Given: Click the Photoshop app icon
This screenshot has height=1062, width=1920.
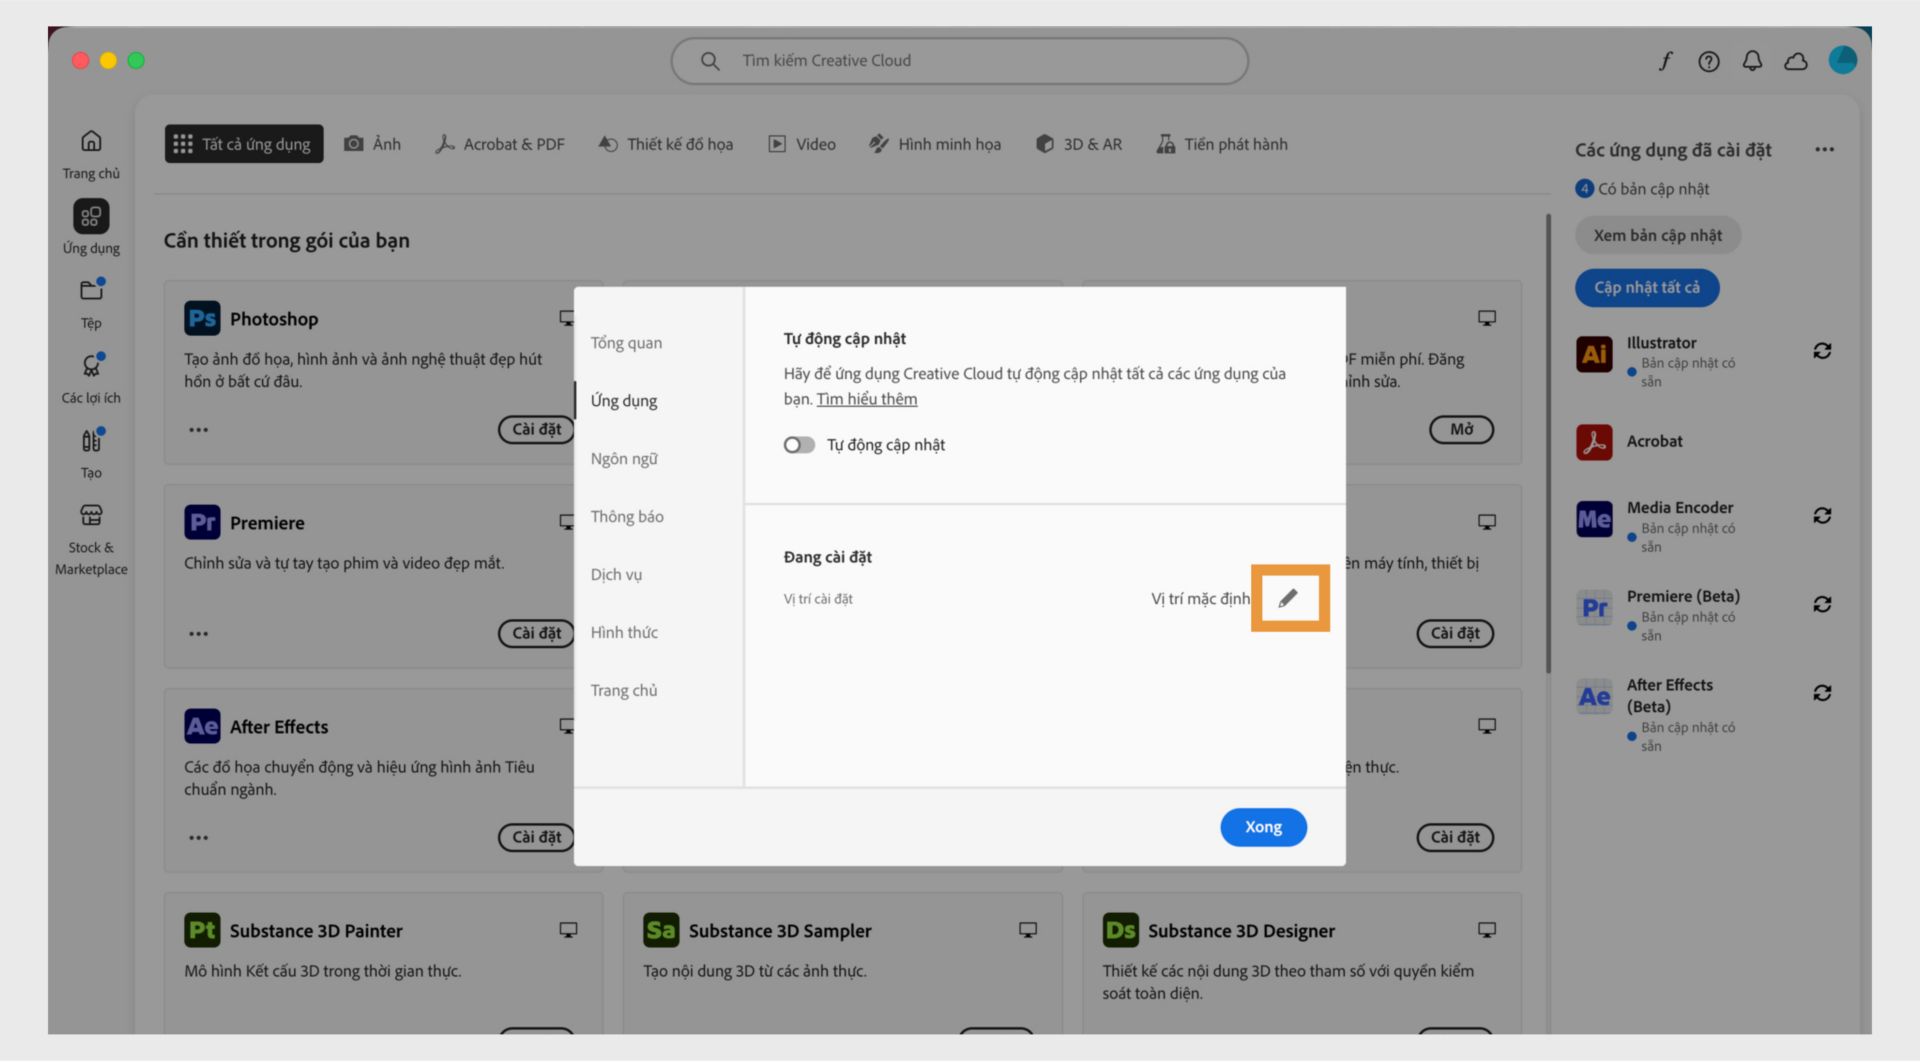Looking at the screenshot, I should [x=202, y=318].
